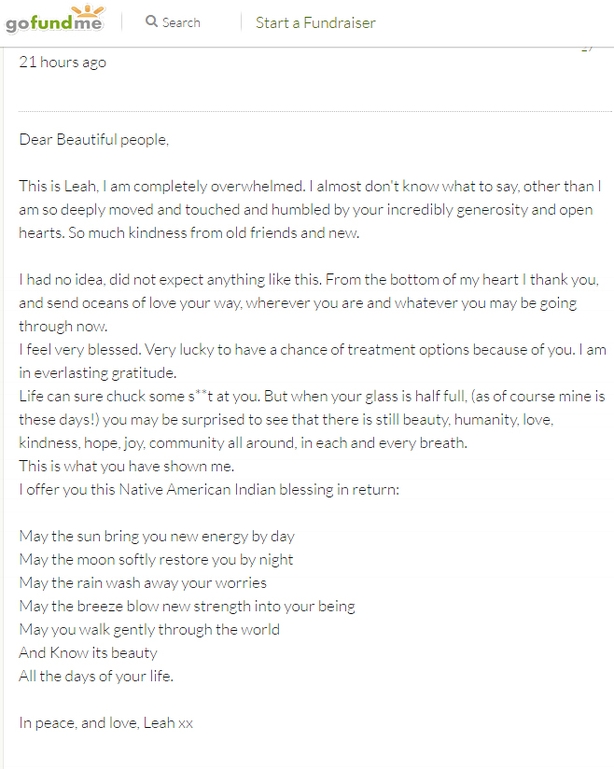The height and width of the screenshot is (769, 614).
Task: Click the line beginning 'This is Leah'
Action: pyautogui.click(x=310, y=186)
